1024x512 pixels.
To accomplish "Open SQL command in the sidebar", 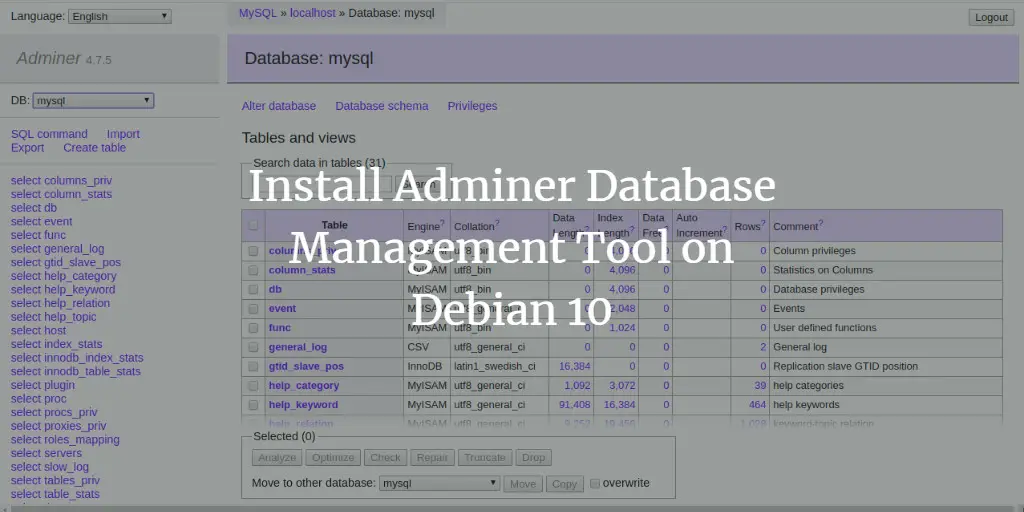I will [49, 134].
